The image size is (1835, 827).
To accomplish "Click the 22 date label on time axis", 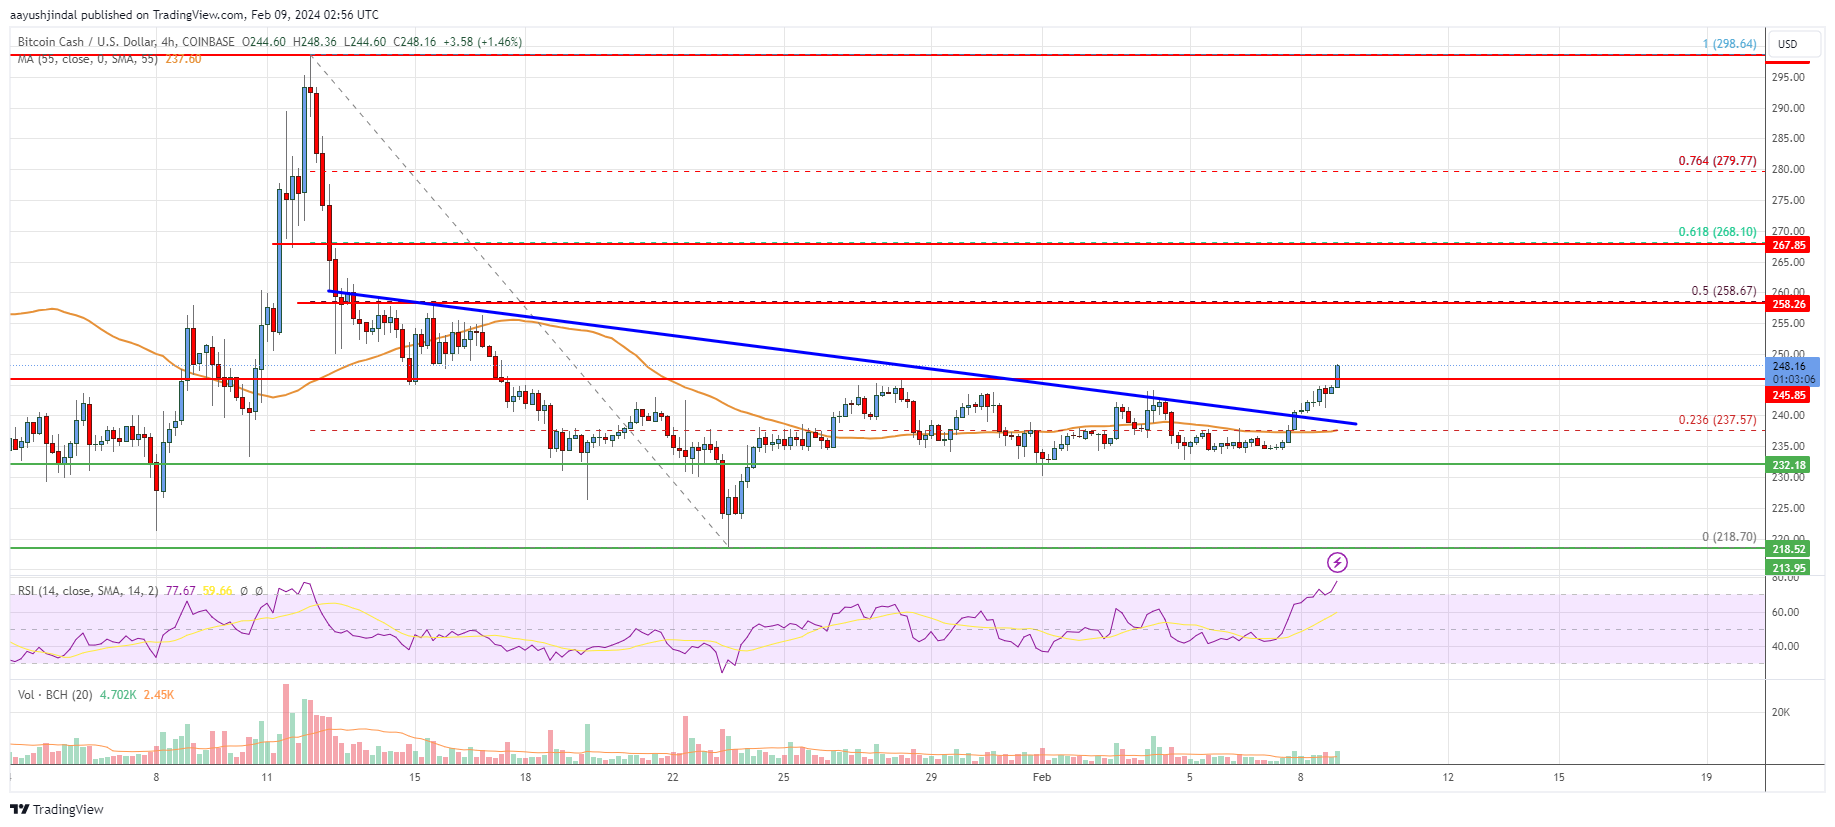I will 673,777.
